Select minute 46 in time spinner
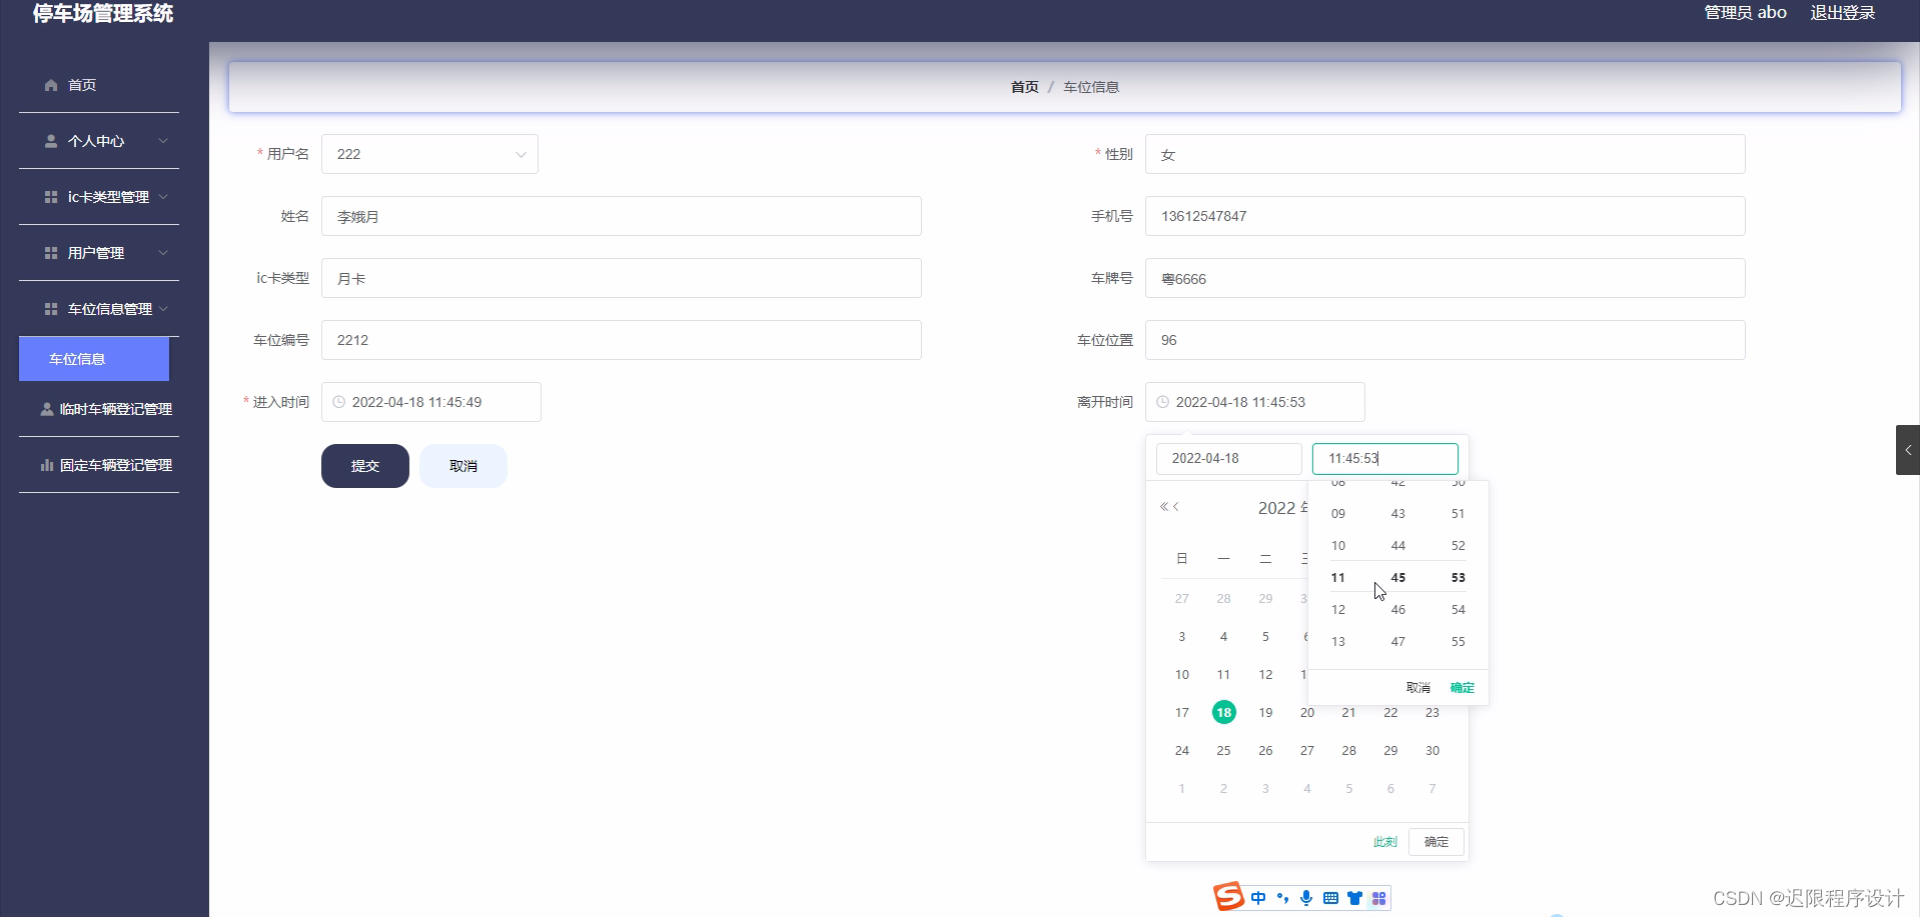This screenshot has width=1920, height=917. tap(1398, 610)
